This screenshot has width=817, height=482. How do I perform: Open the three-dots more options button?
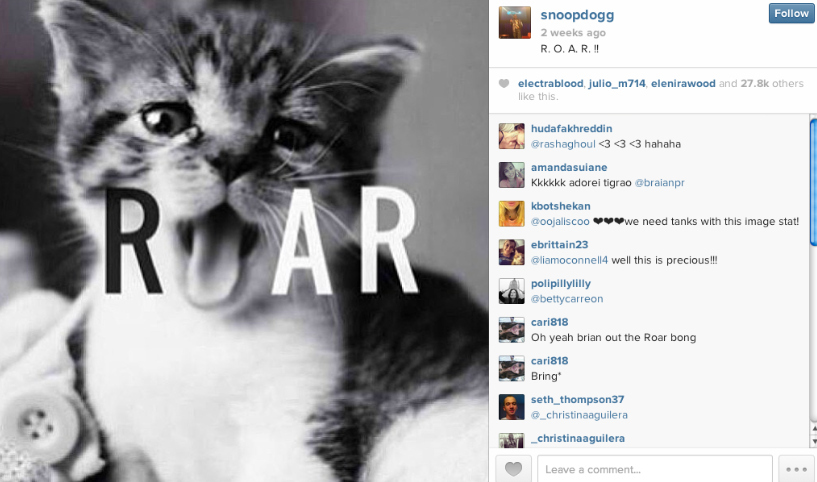coord(796,469)
